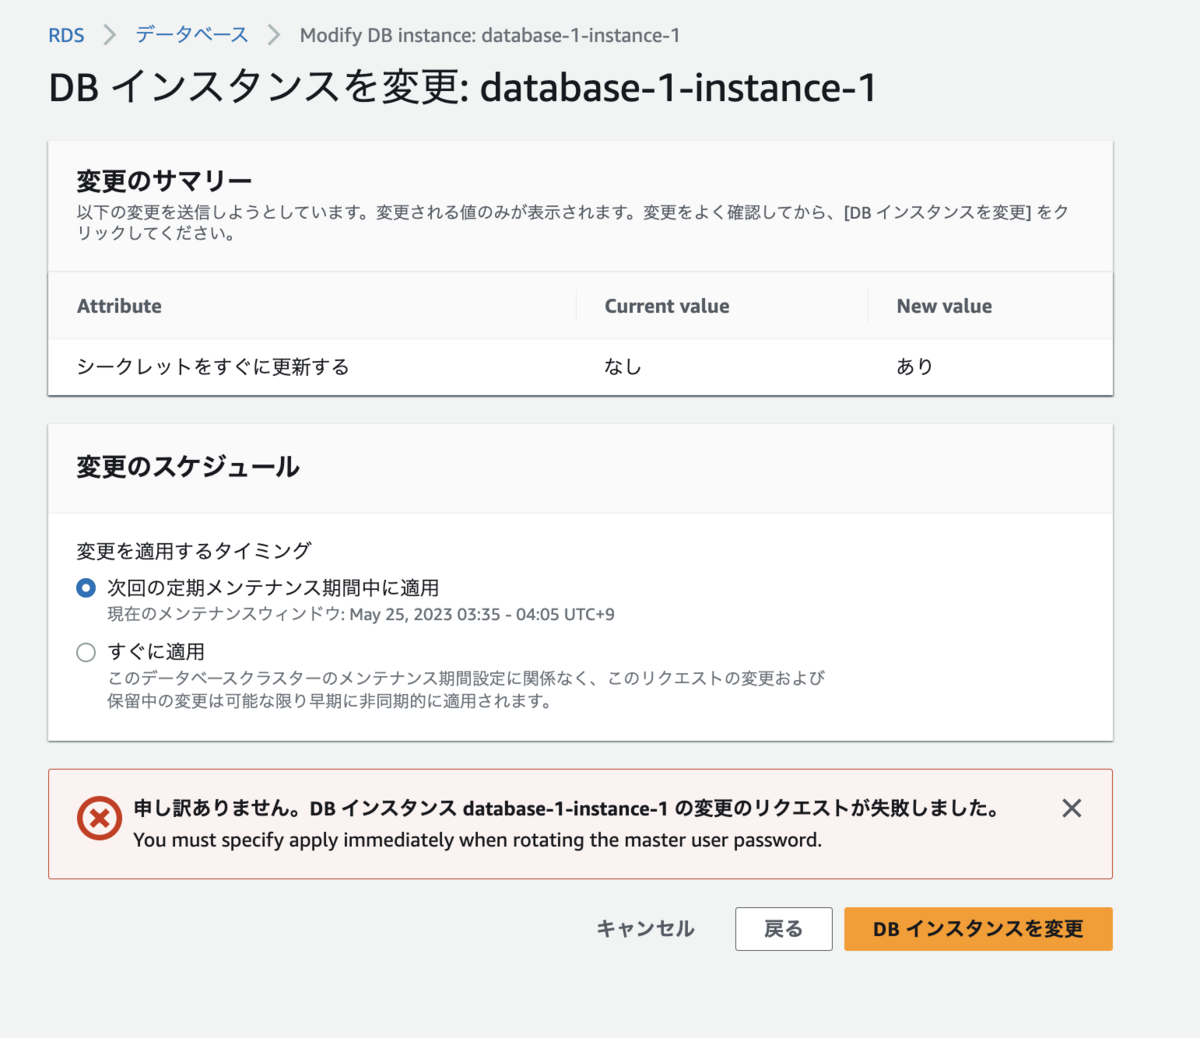Click the 次回の定期メンテナンス期間中に適用 label
This screenshot has width=1200, height=1038.
pyautogui.click(x=273, y=588)
